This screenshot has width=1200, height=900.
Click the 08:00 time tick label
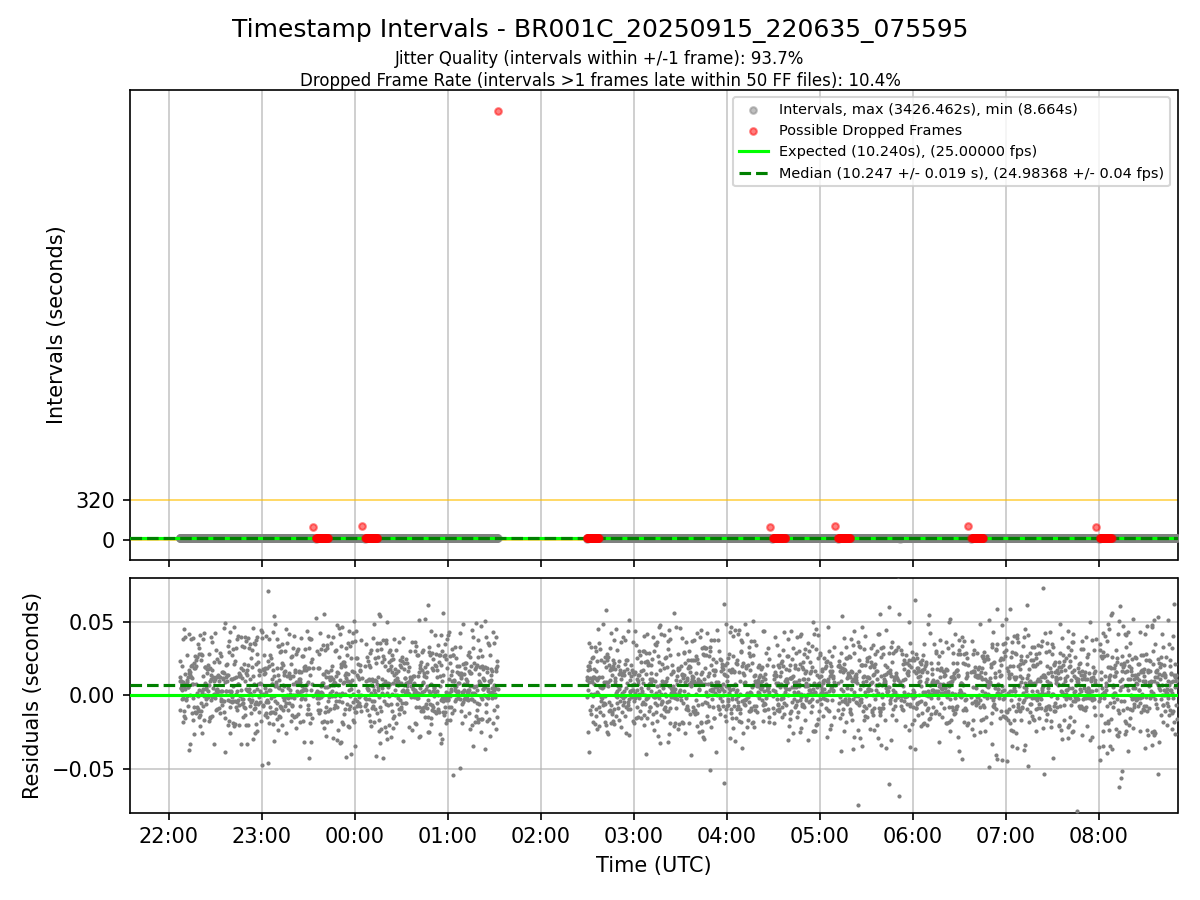(1099, 834)
